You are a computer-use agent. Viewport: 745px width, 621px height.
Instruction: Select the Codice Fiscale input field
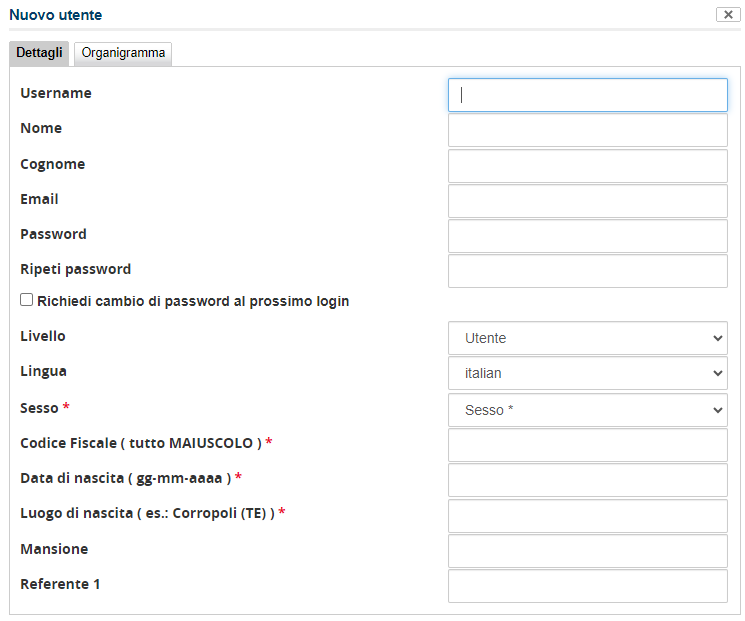pyautogui.click(x=587, y=445)
